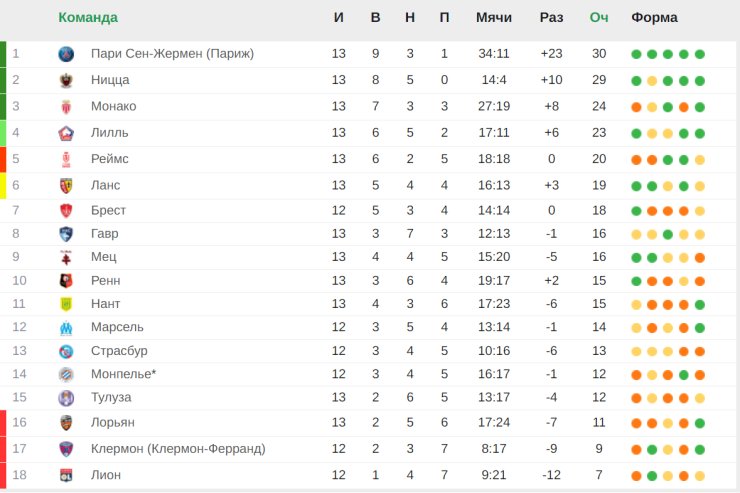
Task: Click the Monaco club crest icon
Action: pos(66,107)
